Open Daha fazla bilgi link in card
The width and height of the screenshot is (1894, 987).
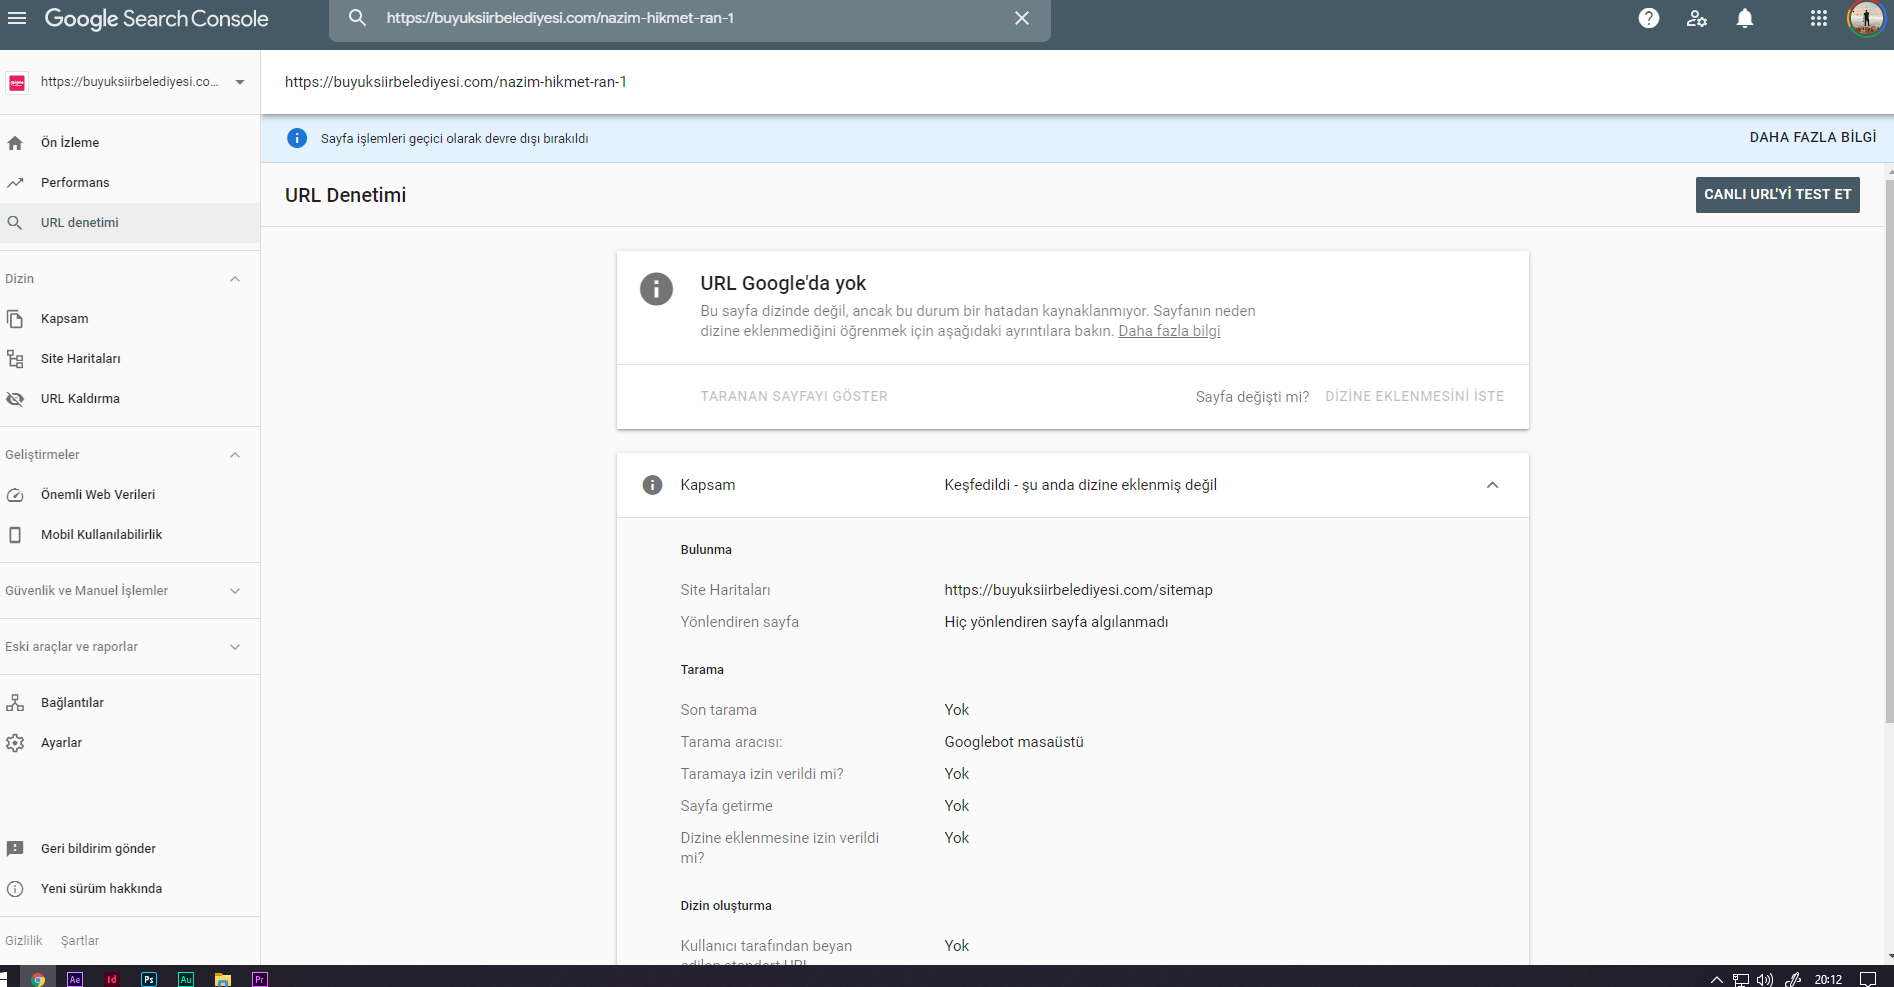[x=1169, y=331]
